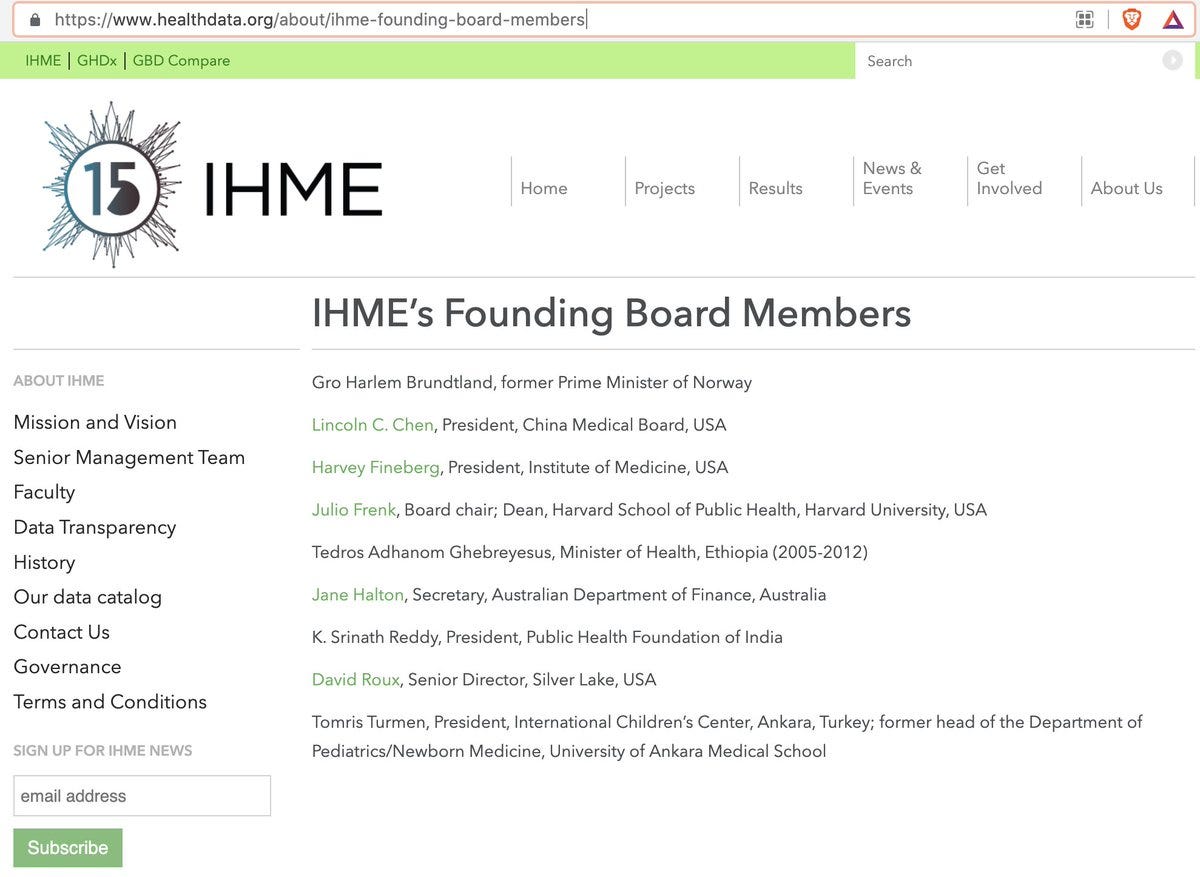Screen dimensions: 1200x877
Task: Click the Tomris Turmen text line
Action: (727, 736)
